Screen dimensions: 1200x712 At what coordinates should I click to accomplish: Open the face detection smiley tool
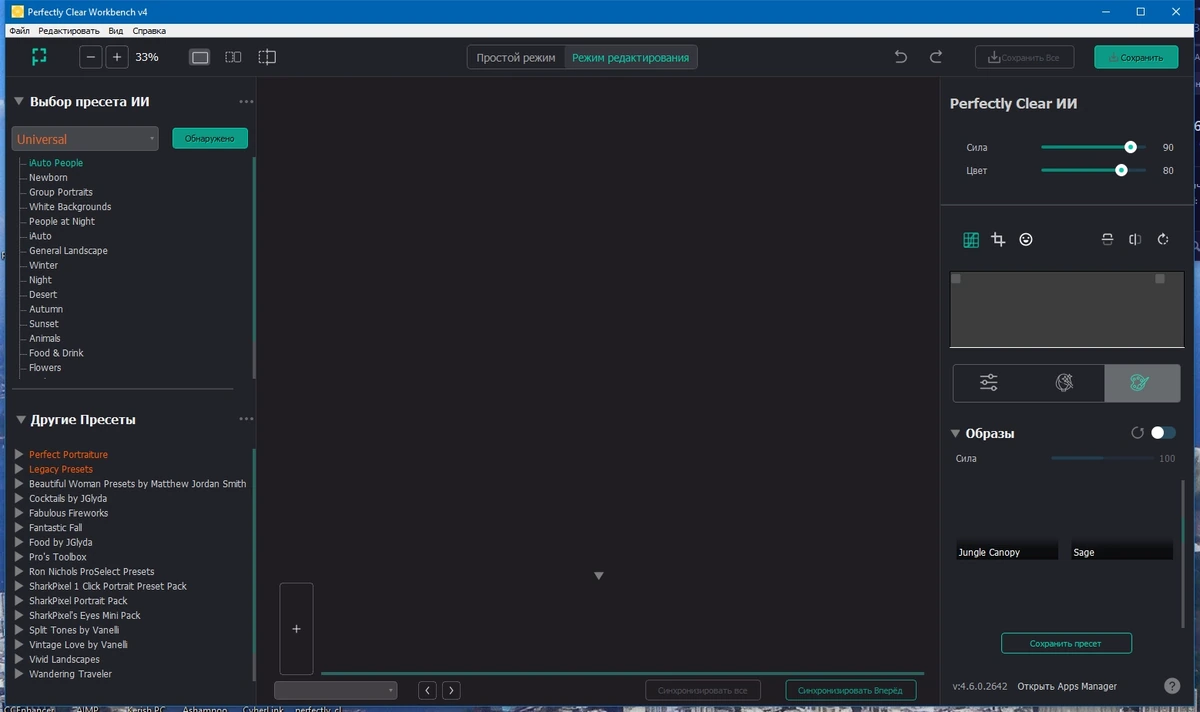(x=1026, y=239)
